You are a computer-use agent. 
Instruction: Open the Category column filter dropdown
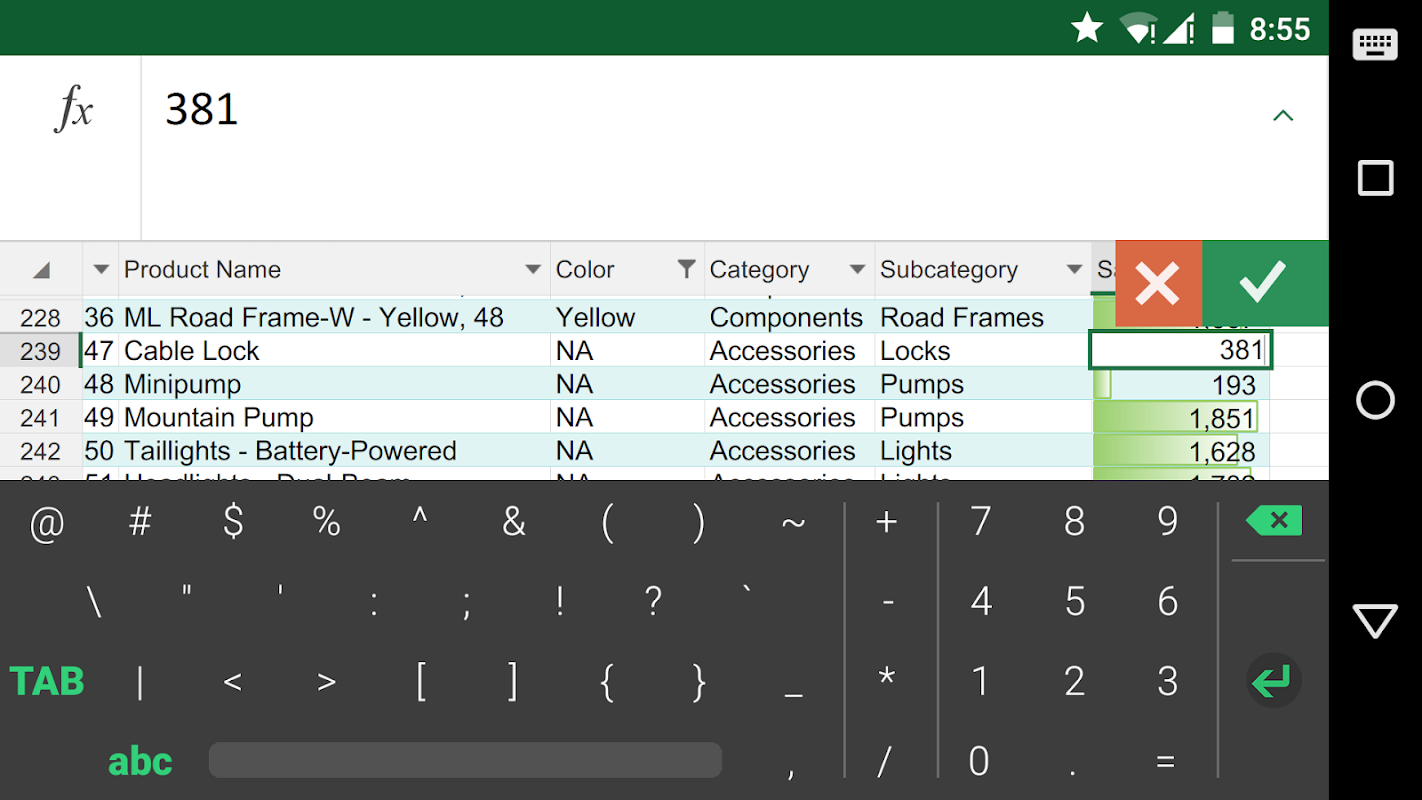click(x=857, y=269)
